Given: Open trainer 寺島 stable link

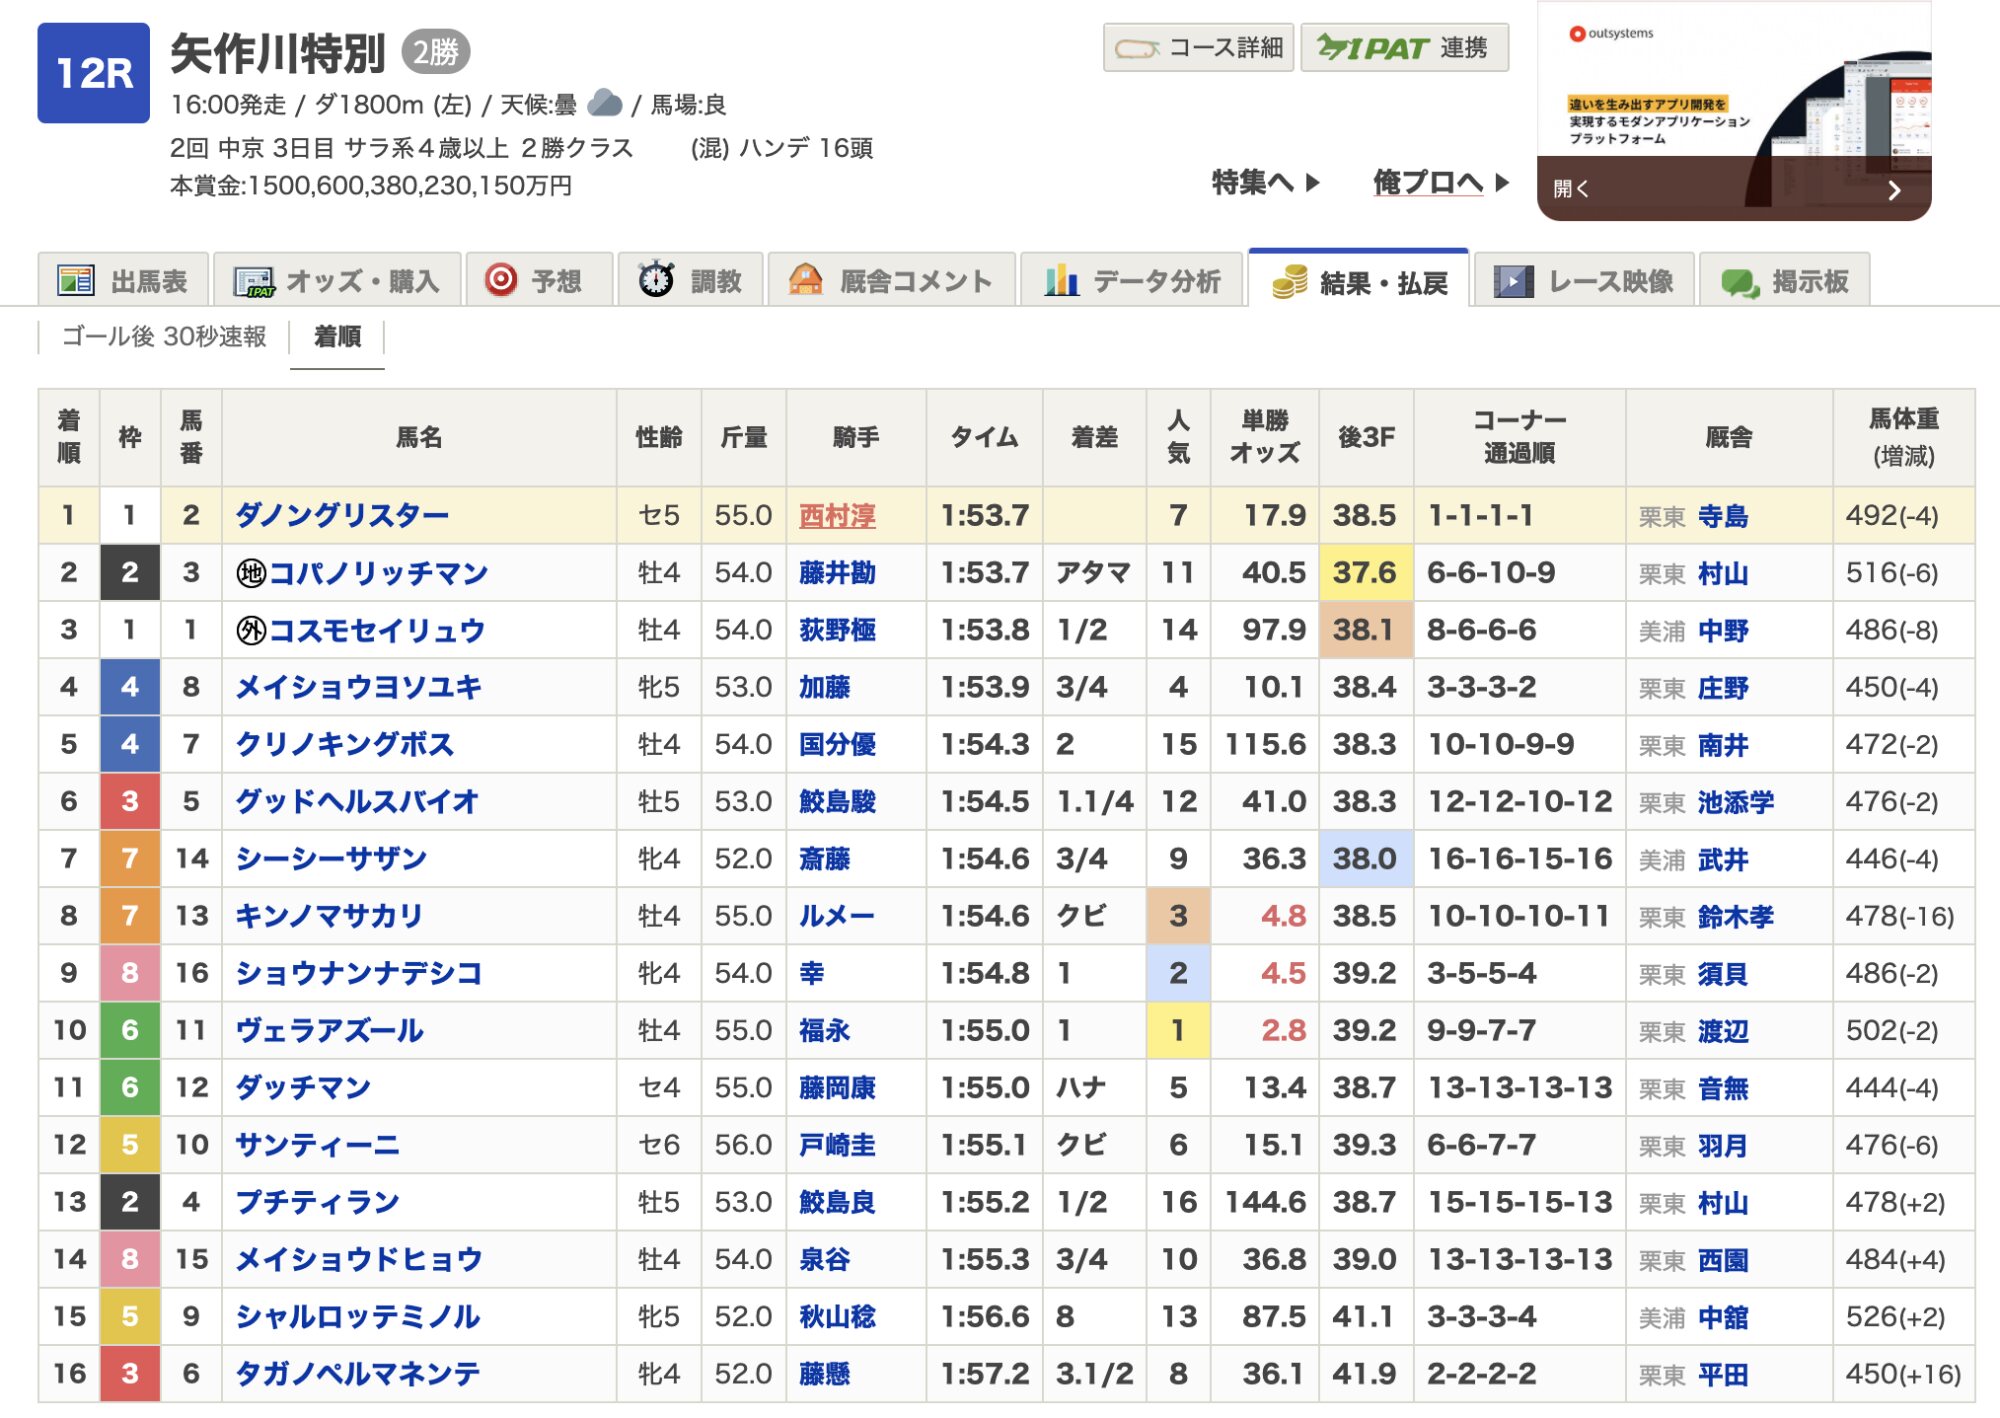Looking at the screenshot, I should pyautogui.click(x=1722, y=517).
